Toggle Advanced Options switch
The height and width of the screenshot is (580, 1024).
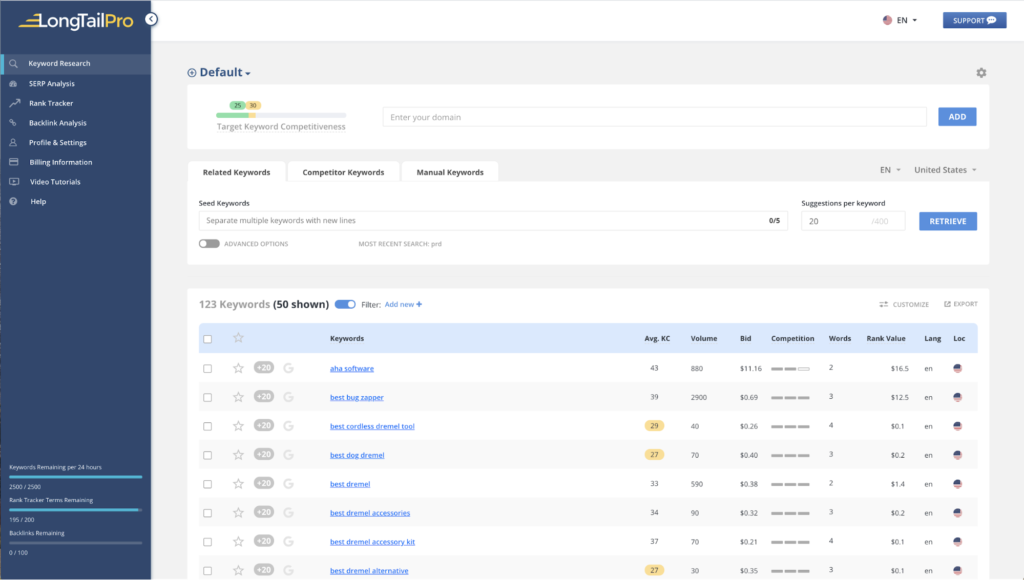tap(209, 244)
